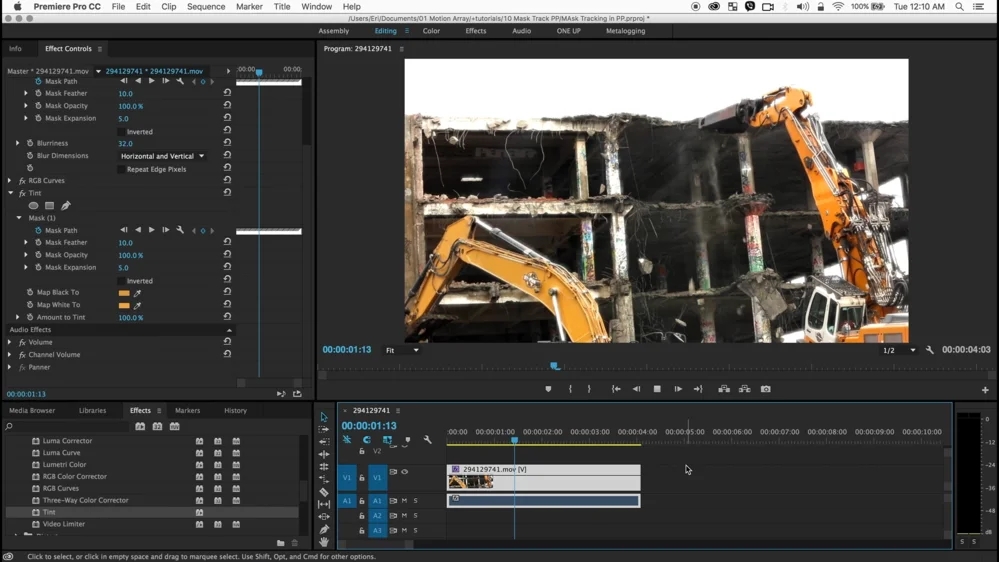The width and height of the screenshot is (999, 562).
Task: Click Mark In button
Action: 570,389
